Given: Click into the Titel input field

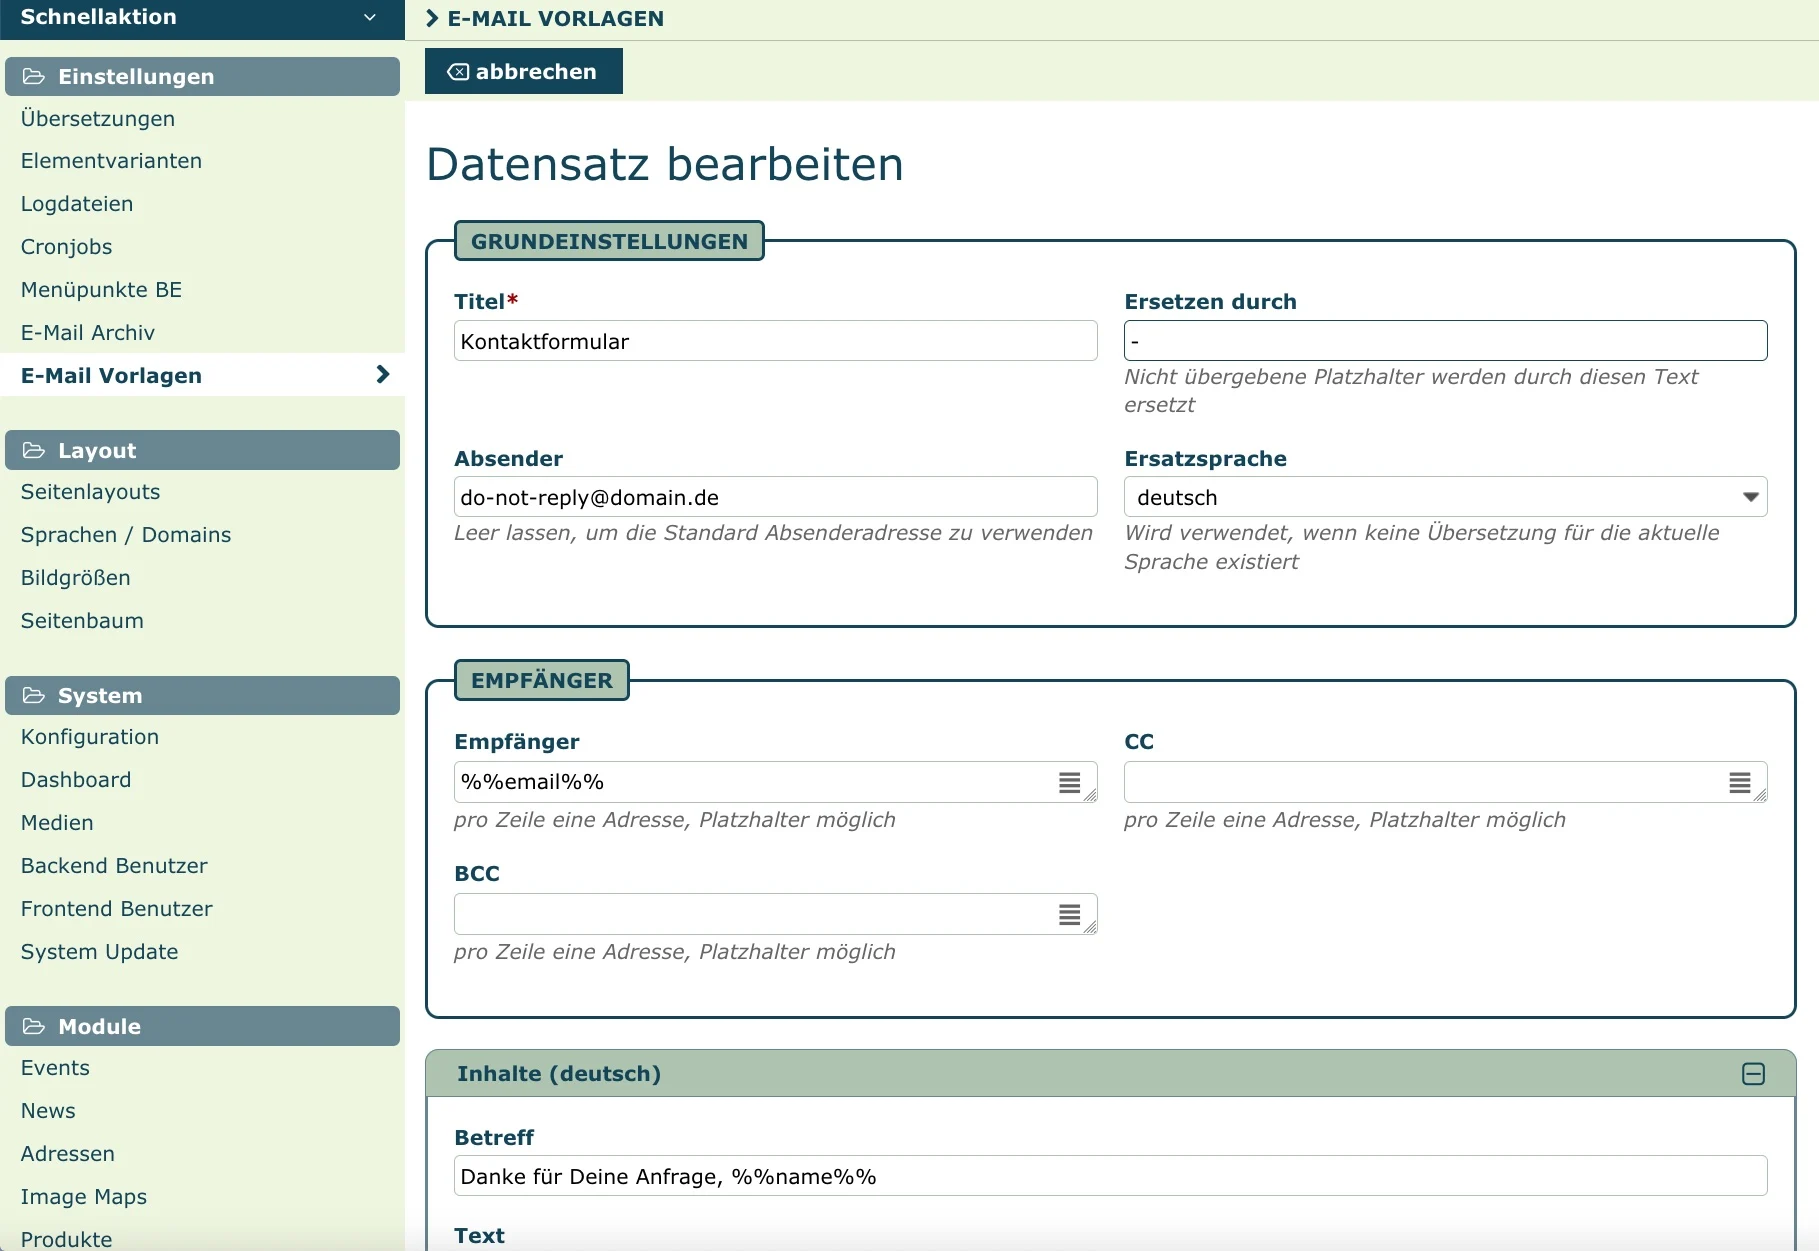Looking at the screenshot, I should coord(775,342).
